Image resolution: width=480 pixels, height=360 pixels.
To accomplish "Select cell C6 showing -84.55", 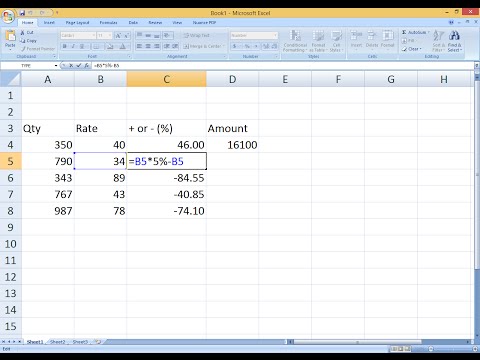I will pos(166,178).
